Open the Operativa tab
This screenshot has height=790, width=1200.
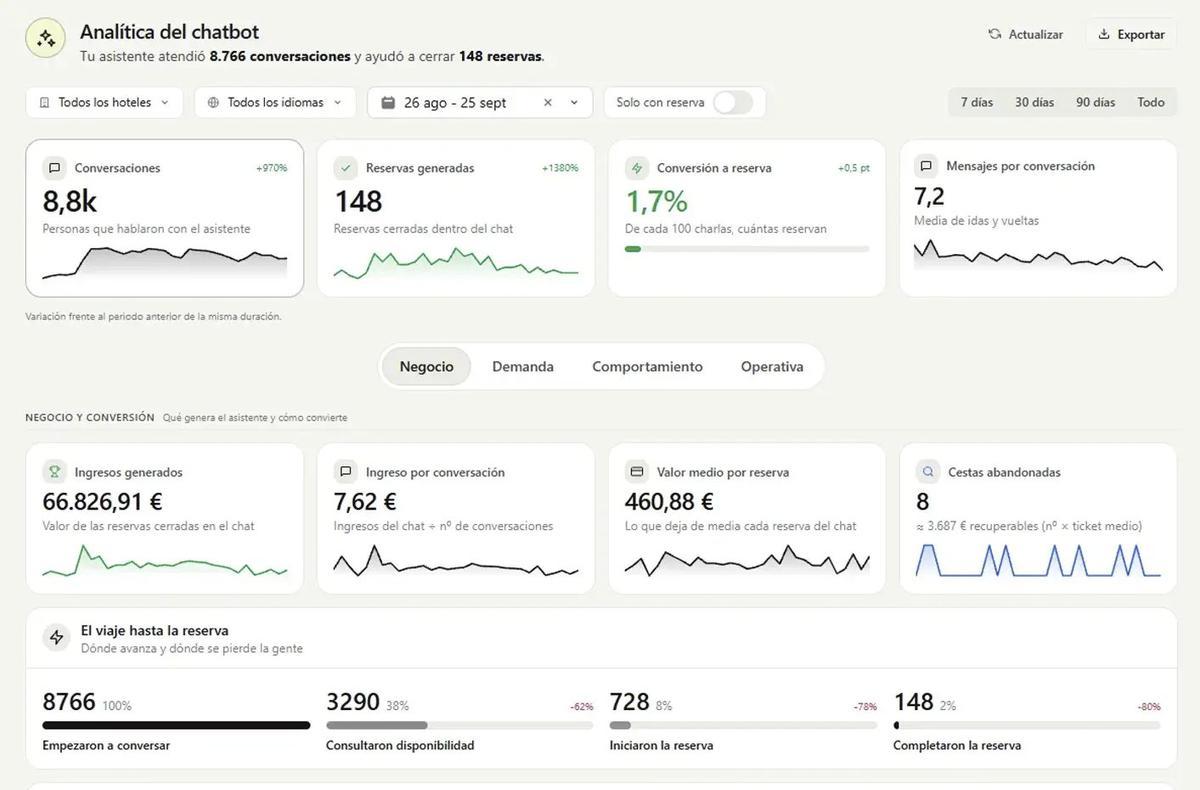point(772,367)
